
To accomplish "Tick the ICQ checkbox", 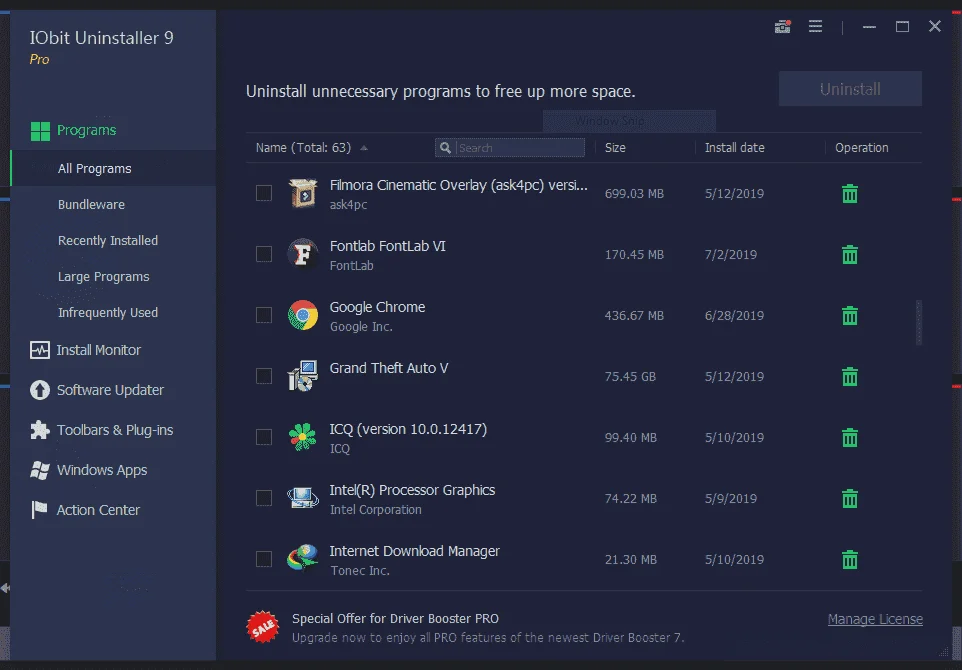I will click(x=264, y=437).
